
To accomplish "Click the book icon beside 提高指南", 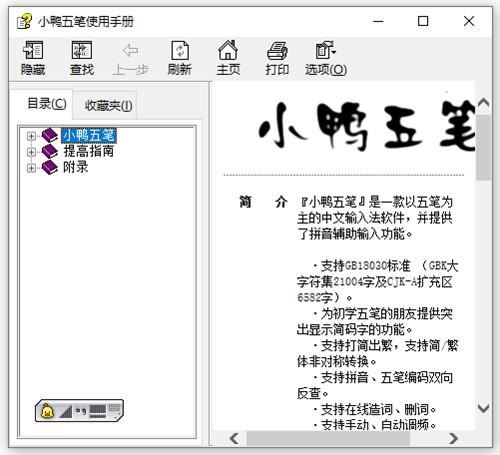I will click(50, 152).
